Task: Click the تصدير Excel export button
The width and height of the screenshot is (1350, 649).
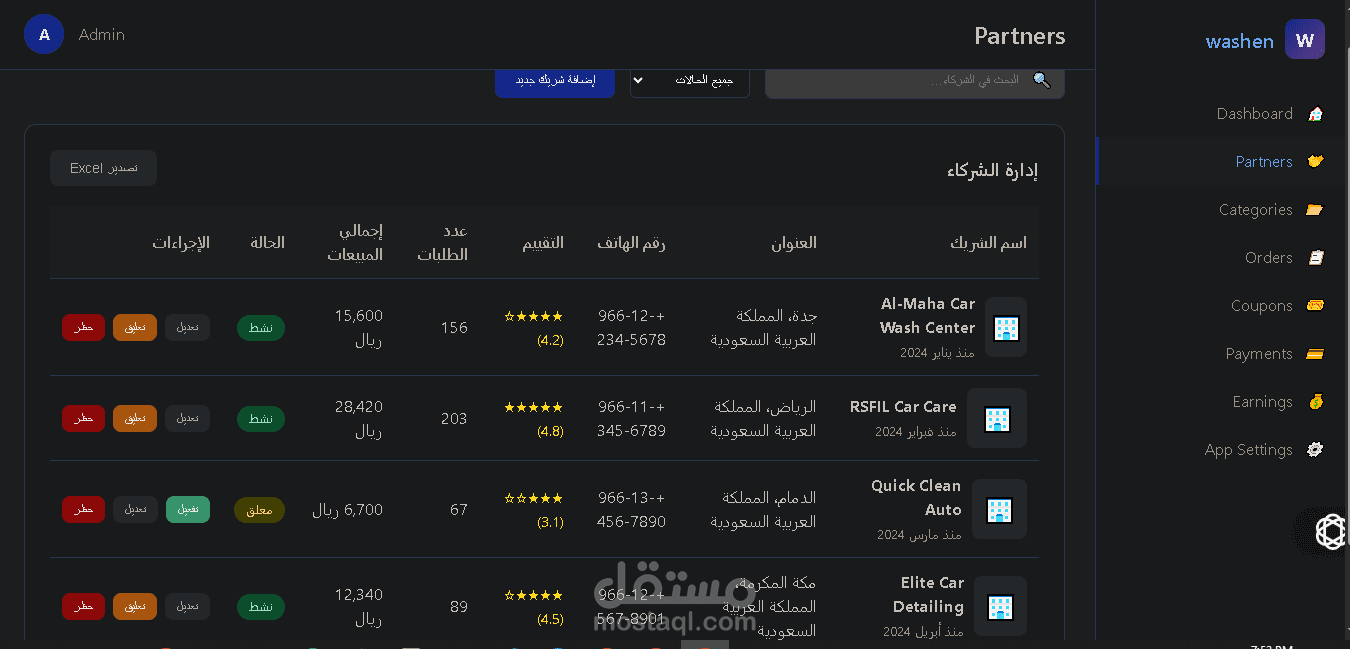Action: coord(103,168)
